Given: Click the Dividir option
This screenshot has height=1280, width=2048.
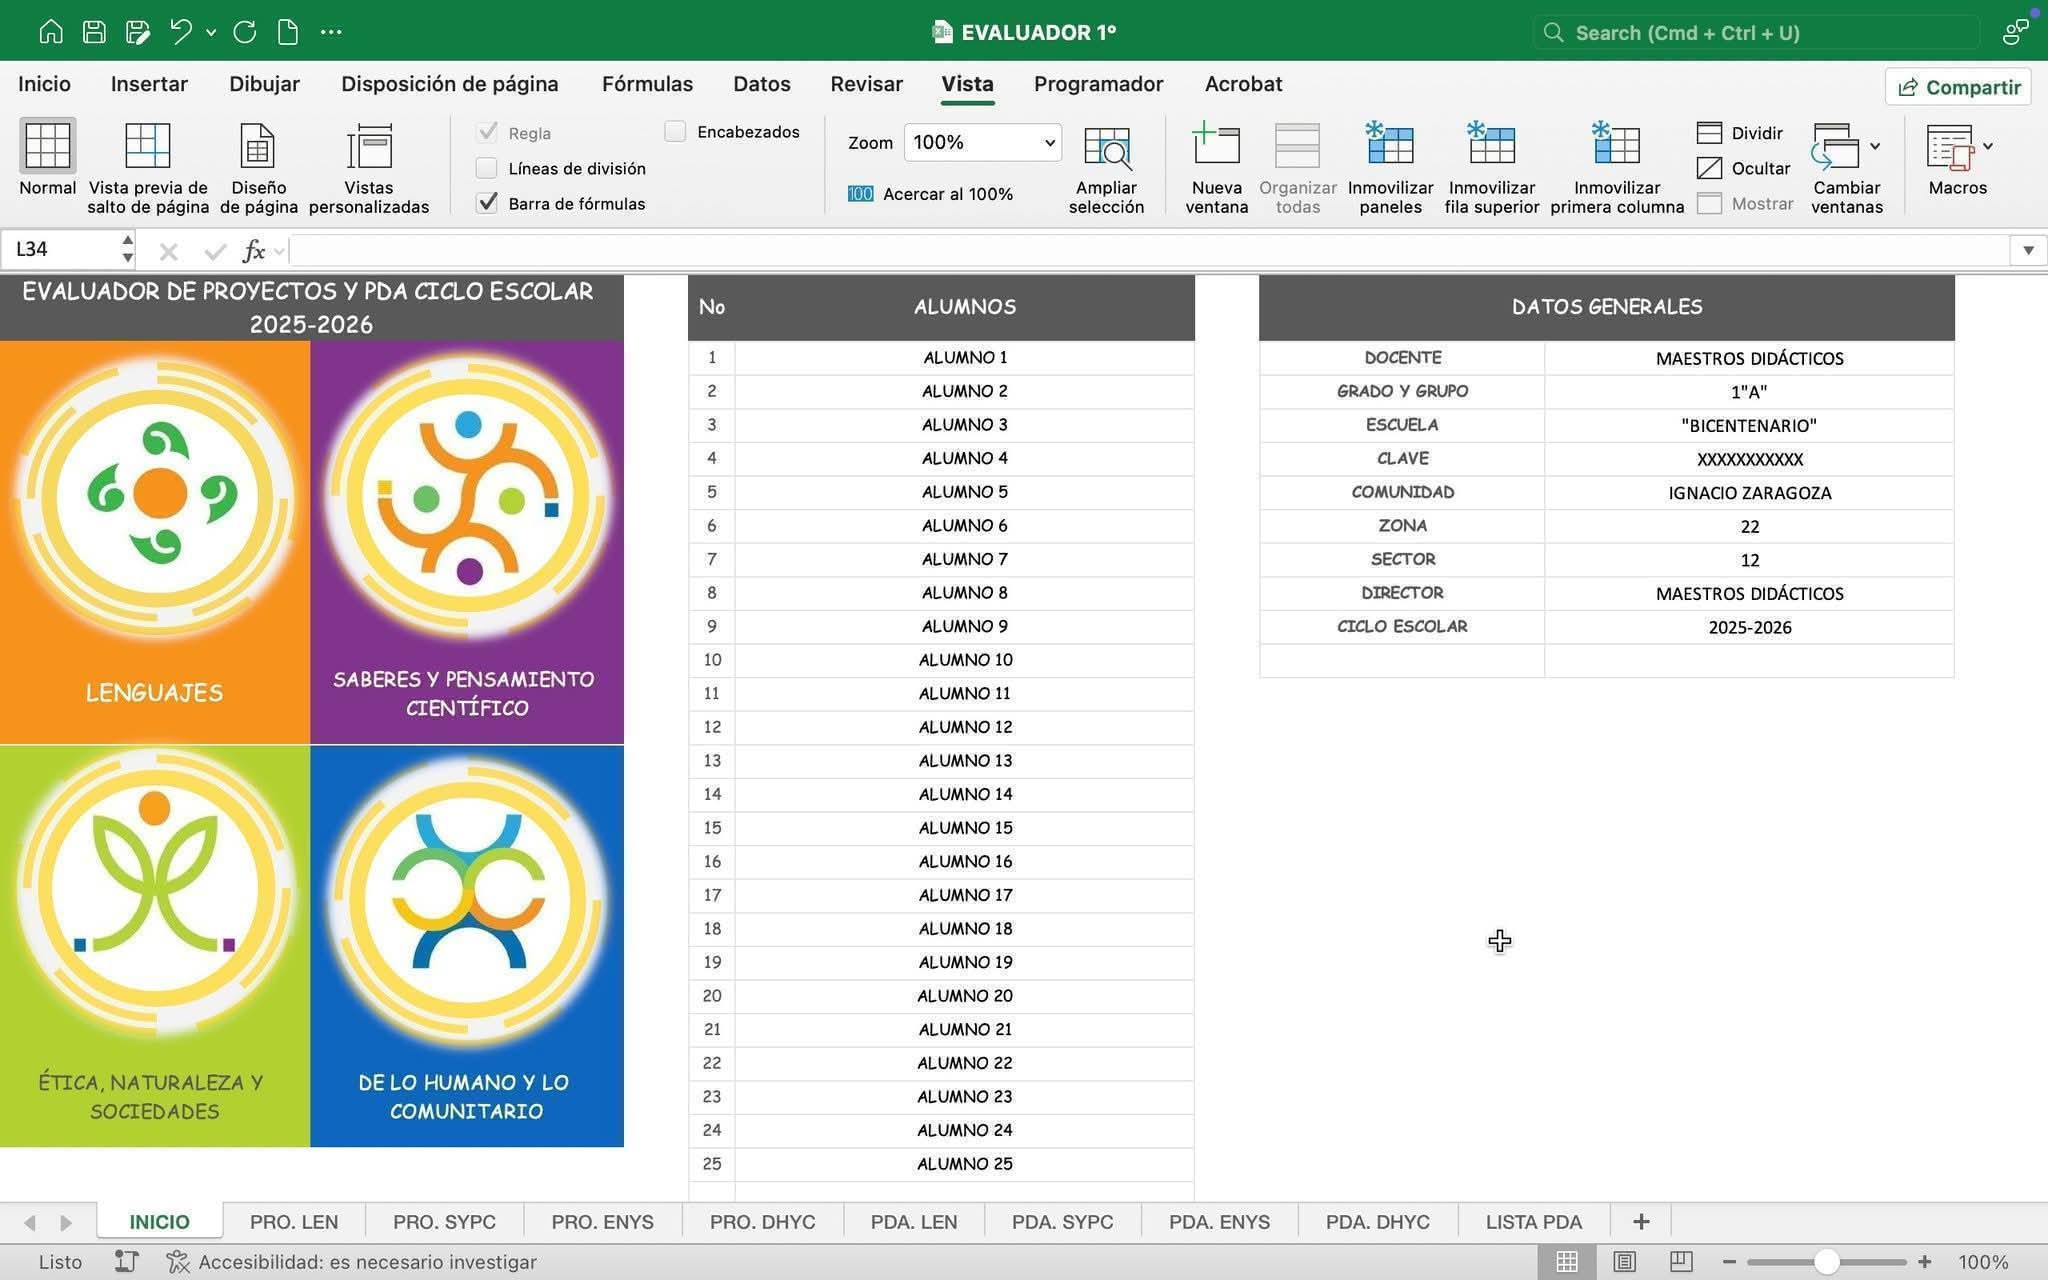Looking at the screenshot, I should (x=1740, y=133).
